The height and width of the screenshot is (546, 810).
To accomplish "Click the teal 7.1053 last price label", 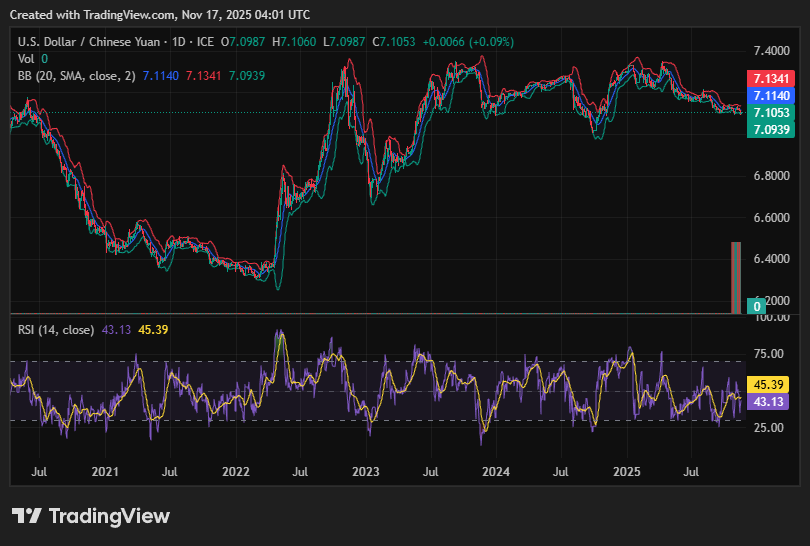I will pyautogui.click(x=771, y=113).
